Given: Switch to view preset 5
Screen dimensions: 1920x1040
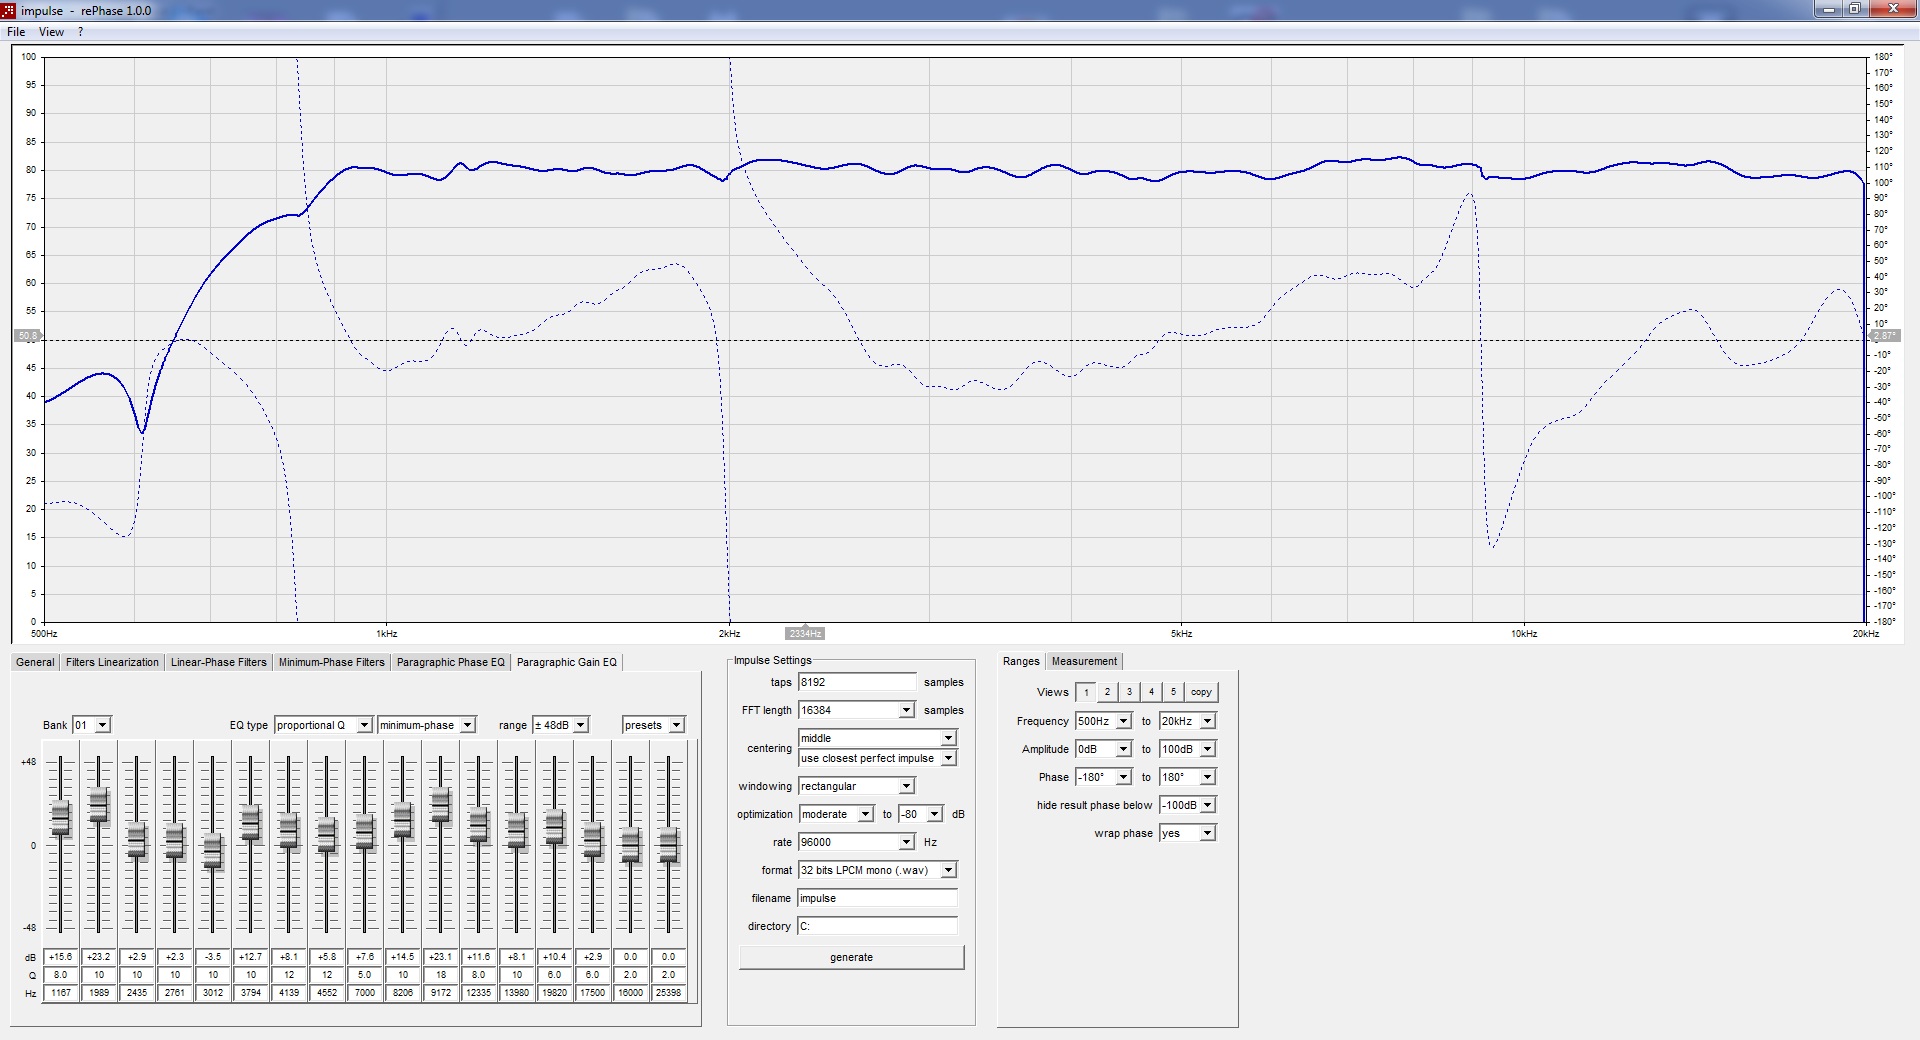Looking at the screenshot, I should click(1173, 692).
